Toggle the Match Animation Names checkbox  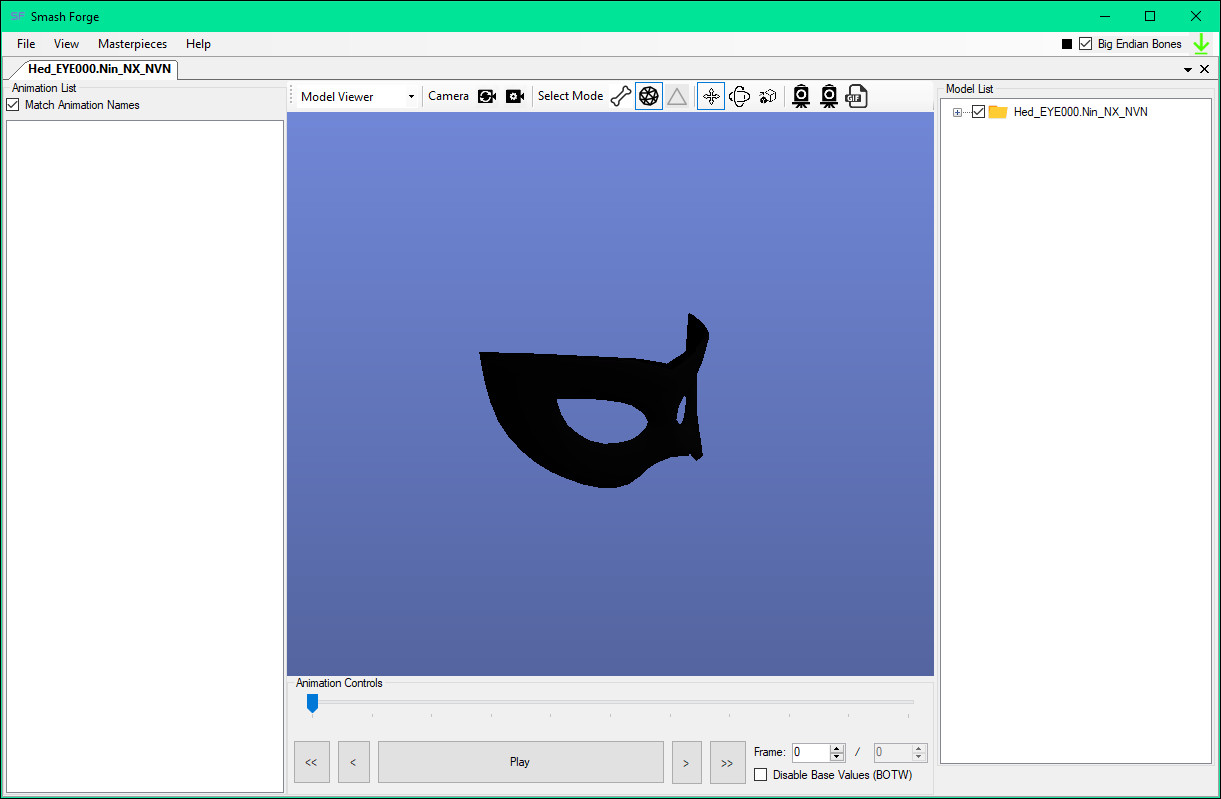[x=12, y=104]
